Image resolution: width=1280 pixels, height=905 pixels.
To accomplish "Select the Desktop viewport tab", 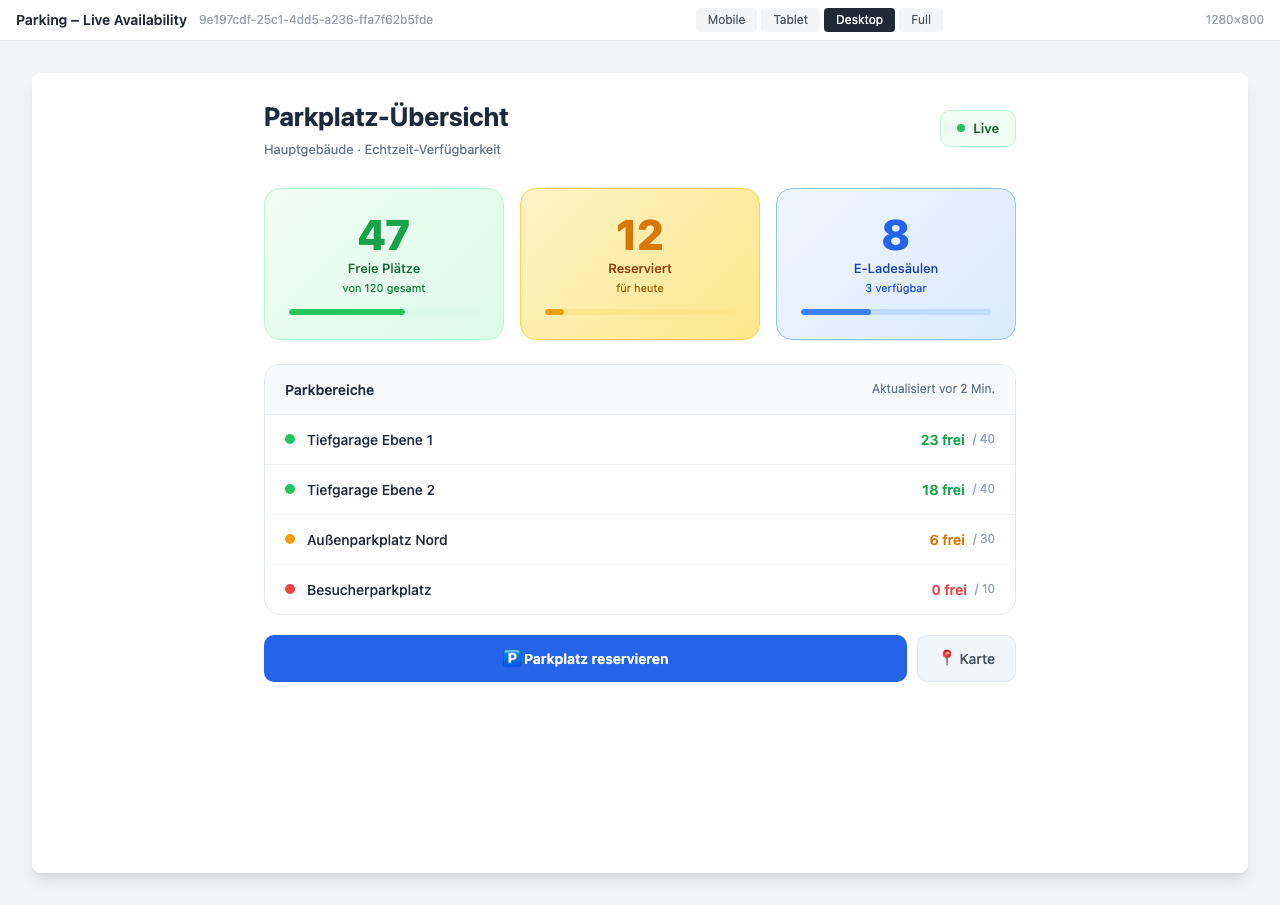I will (859, 20).
